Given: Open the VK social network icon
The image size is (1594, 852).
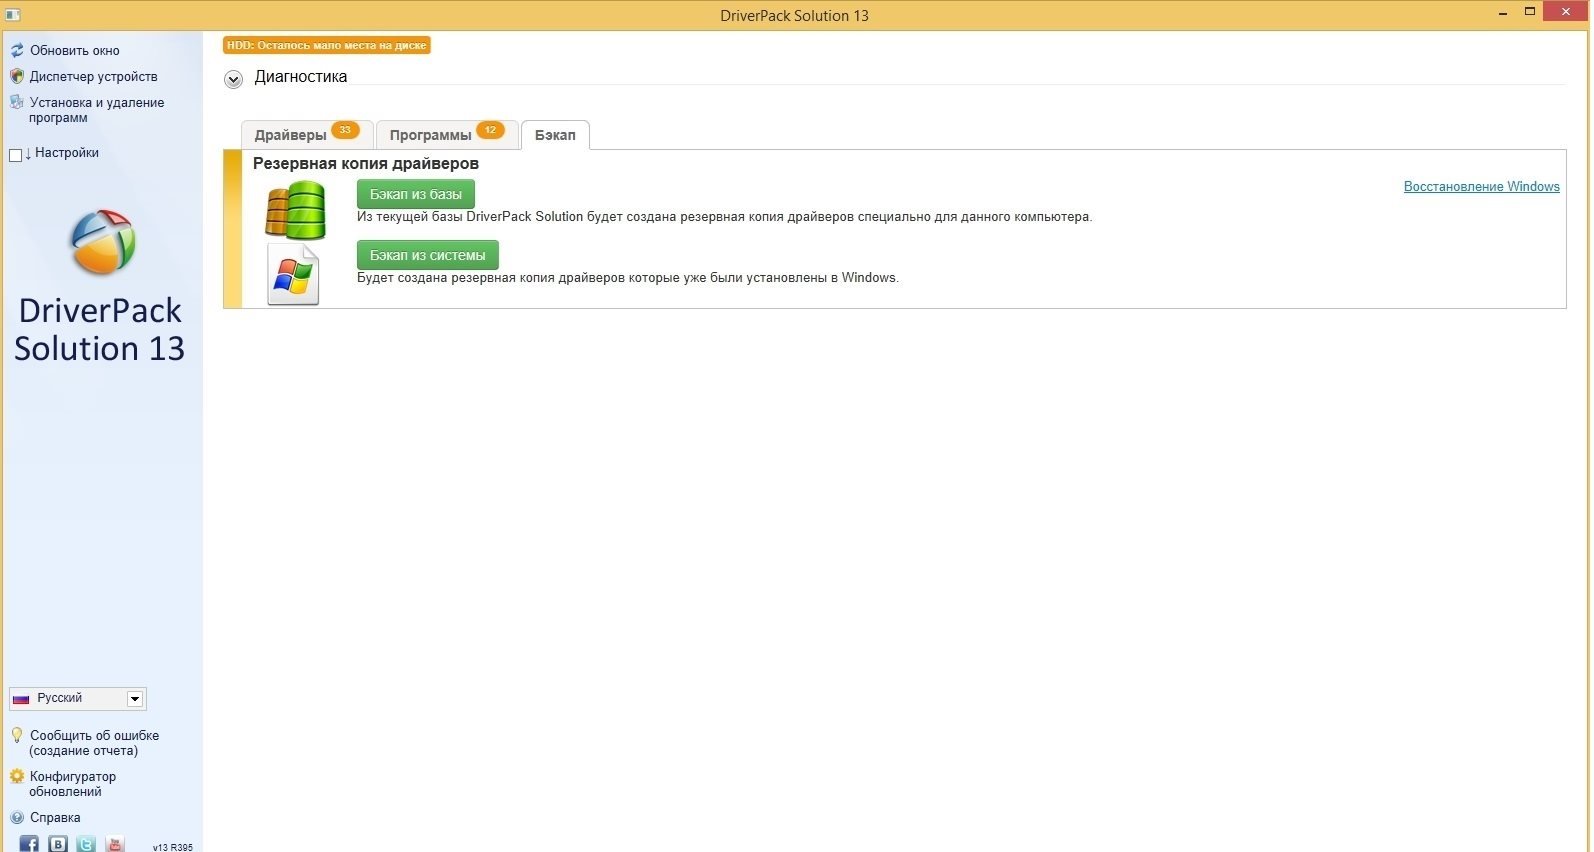Looking at the screenshot, I should (58, 844).
